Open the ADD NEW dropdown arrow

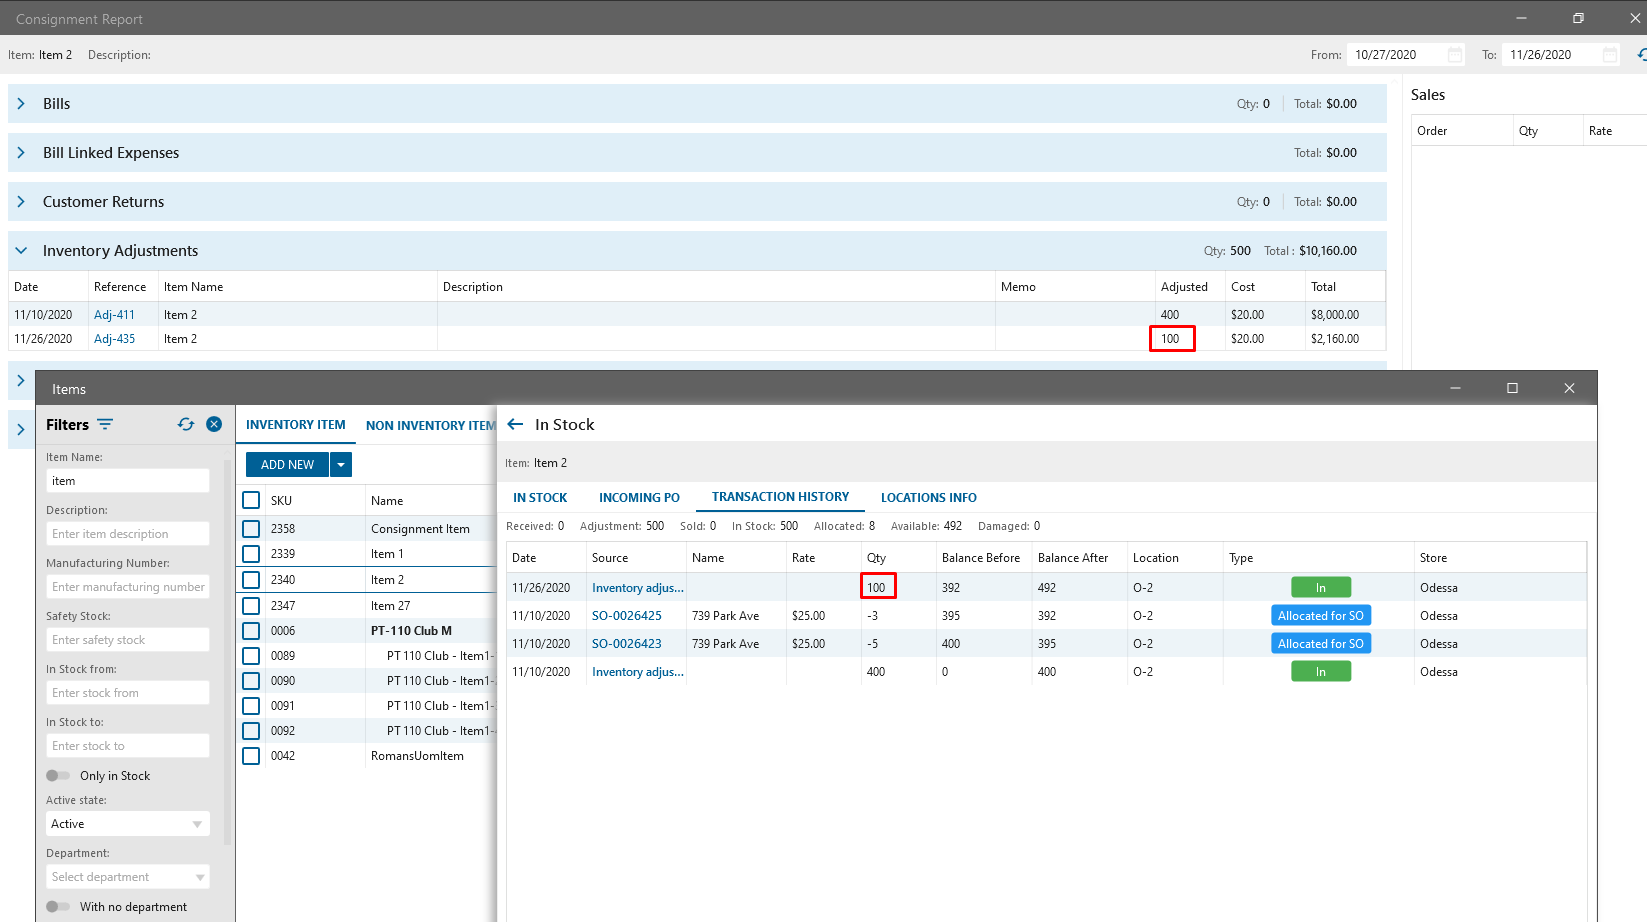(x=340, y=465)
